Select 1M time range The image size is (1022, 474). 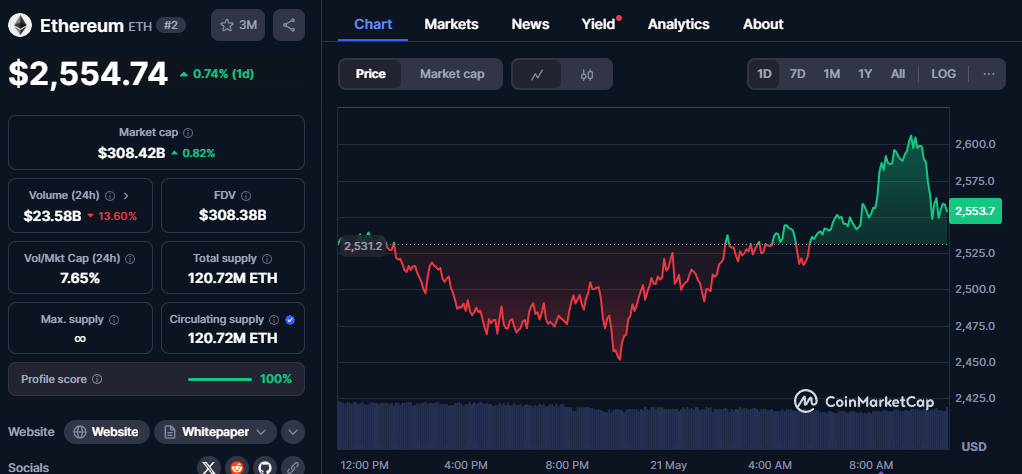[831, 74]
